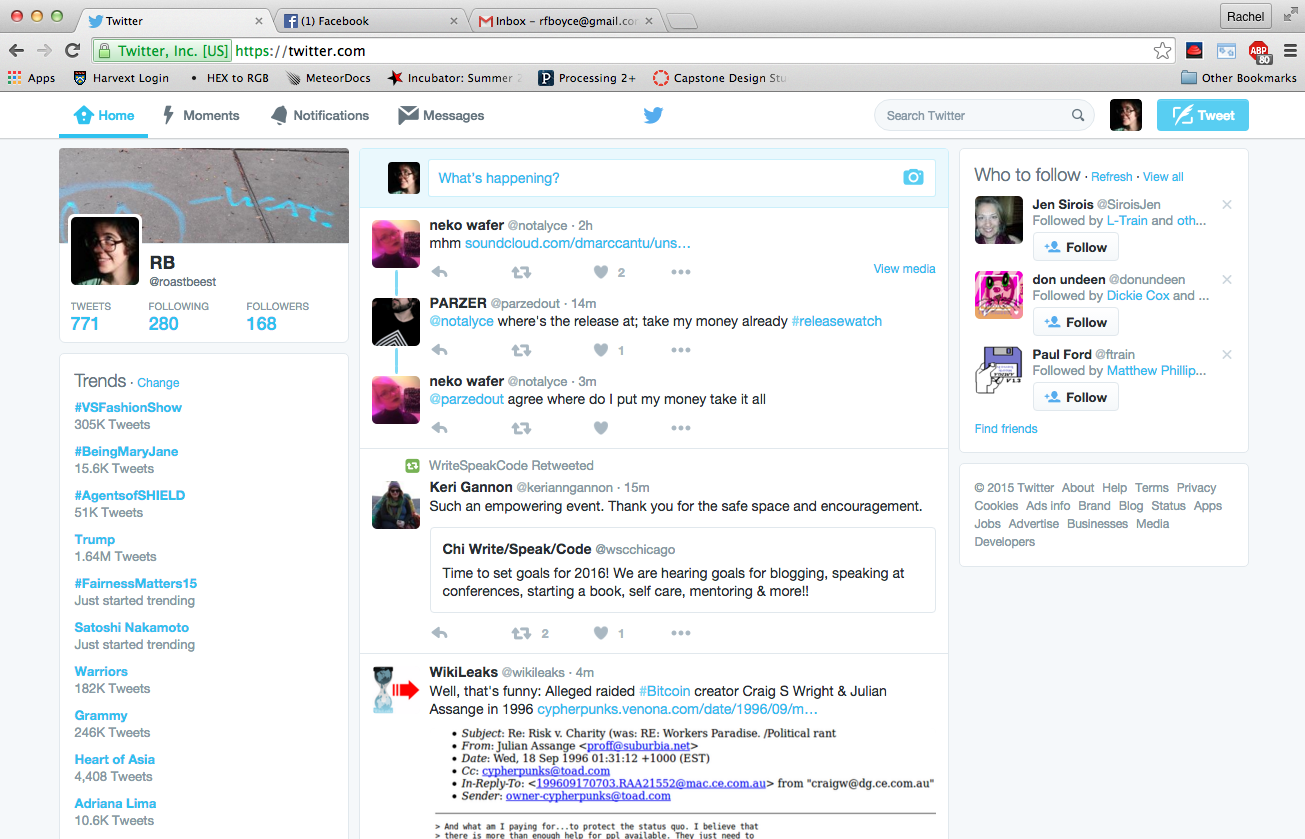Reply to neko wafer's 'agree where do I put' tweet

[439, 428]
